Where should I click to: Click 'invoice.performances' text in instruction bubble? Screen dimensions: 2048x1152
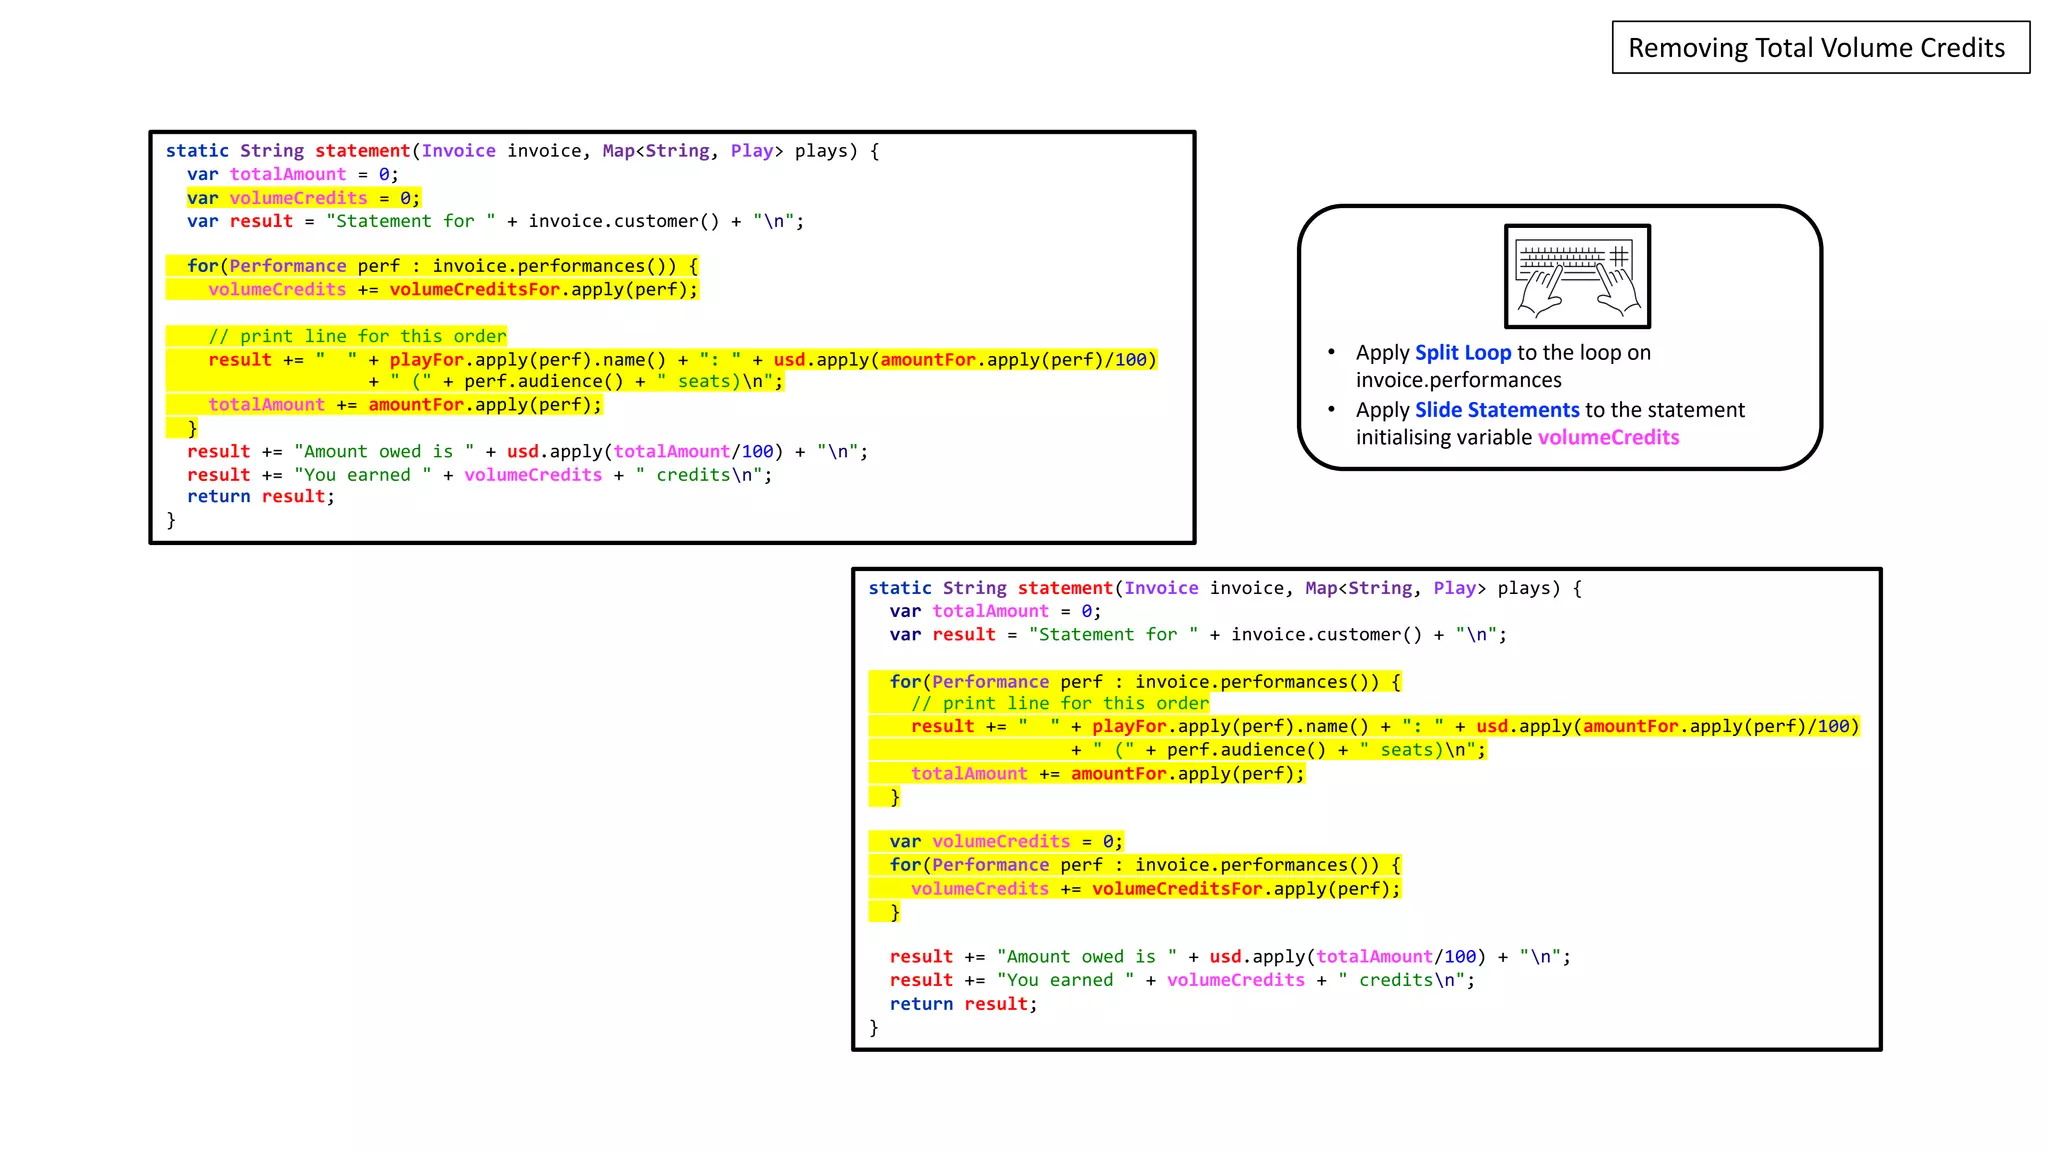point(1458,381)
